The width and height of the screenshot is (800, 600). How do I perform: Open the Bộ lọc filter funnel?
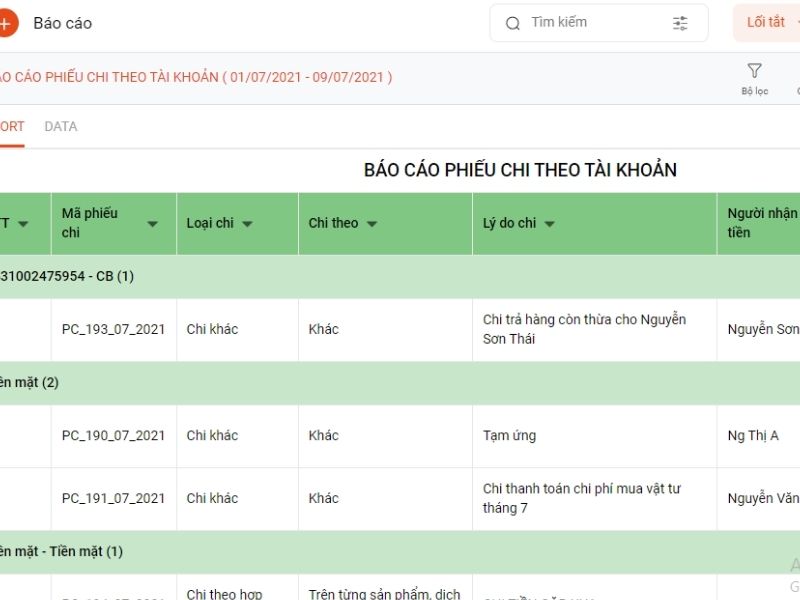(755, 78)
